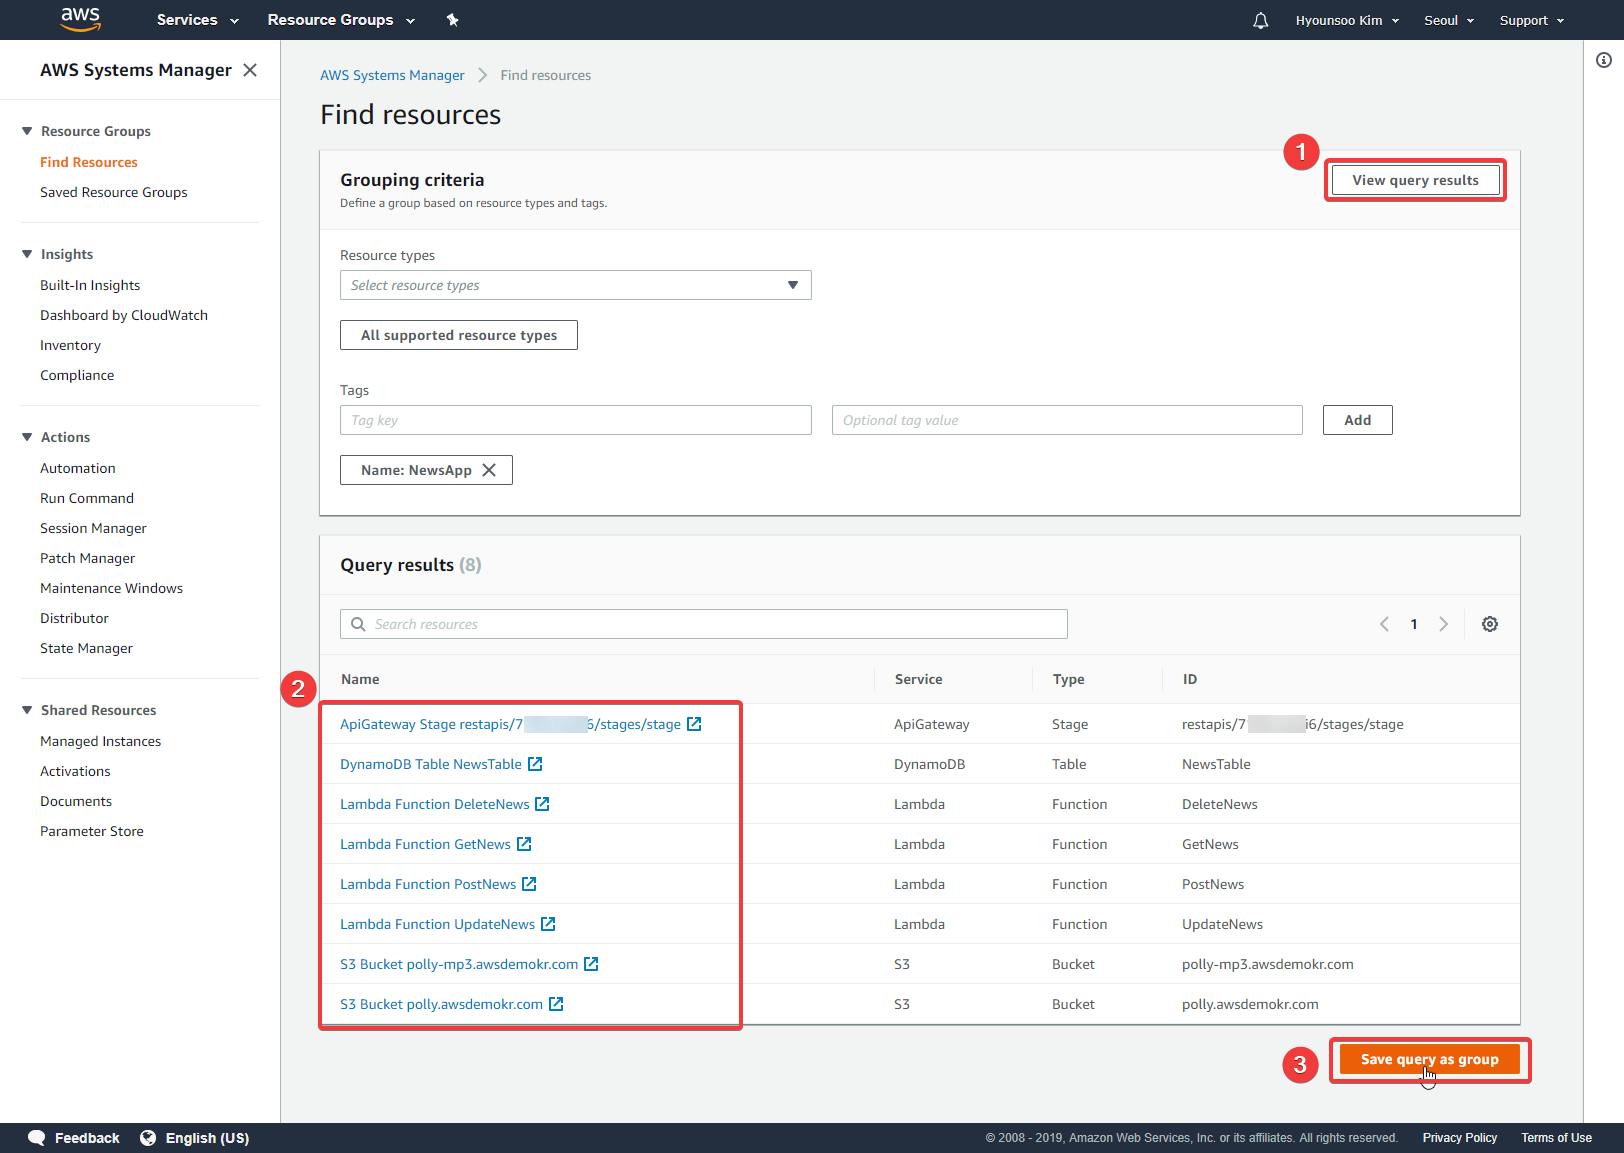Viewport: 1624px width, 1153px height.
Task: Open external link icon for polly.awsdemokr.com bucket
Action: point(556,1004)
